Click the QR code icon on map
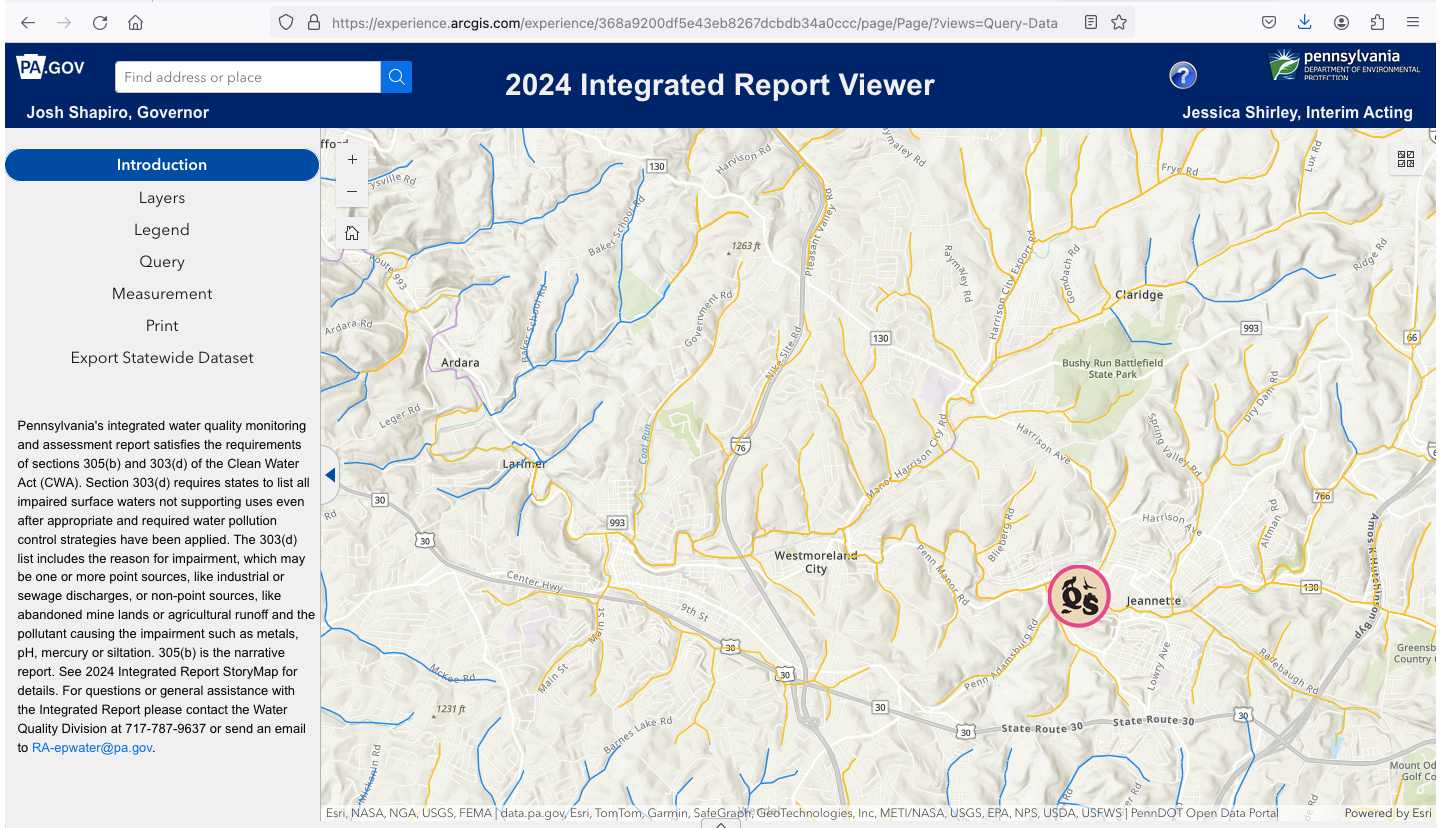This screenshot has height=828, width=1440. coord(1406,159)
